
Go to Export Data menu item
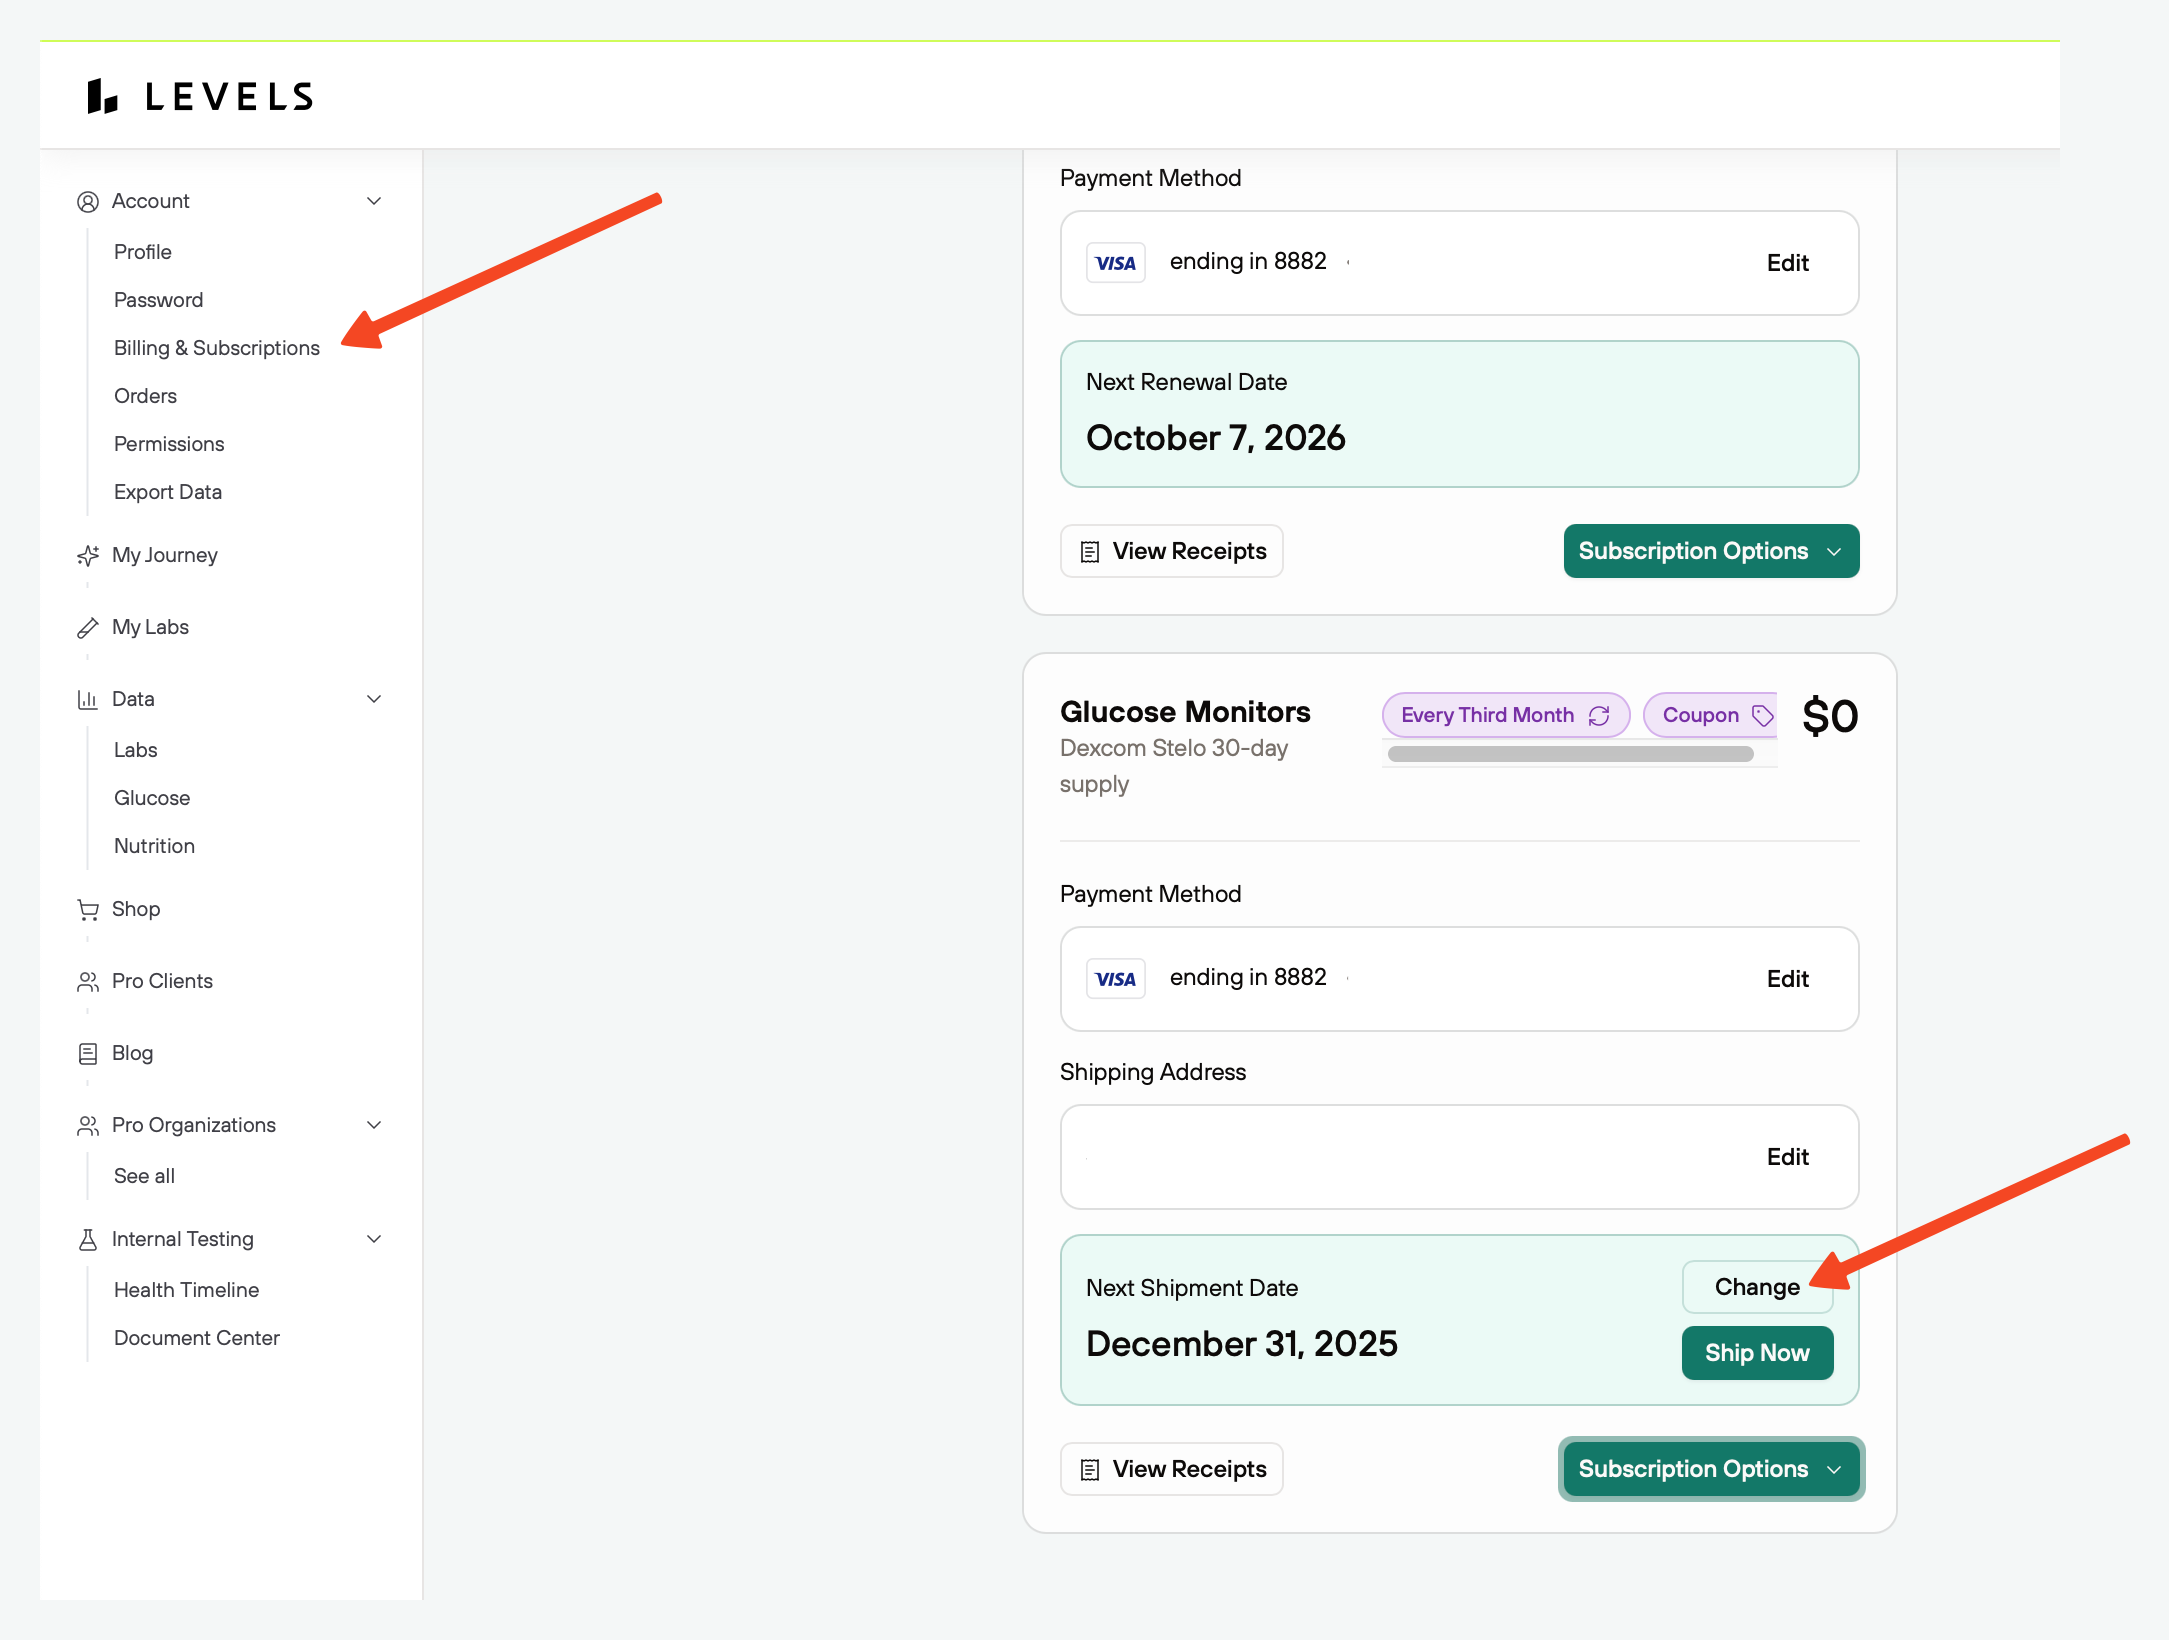pos(168,492)
